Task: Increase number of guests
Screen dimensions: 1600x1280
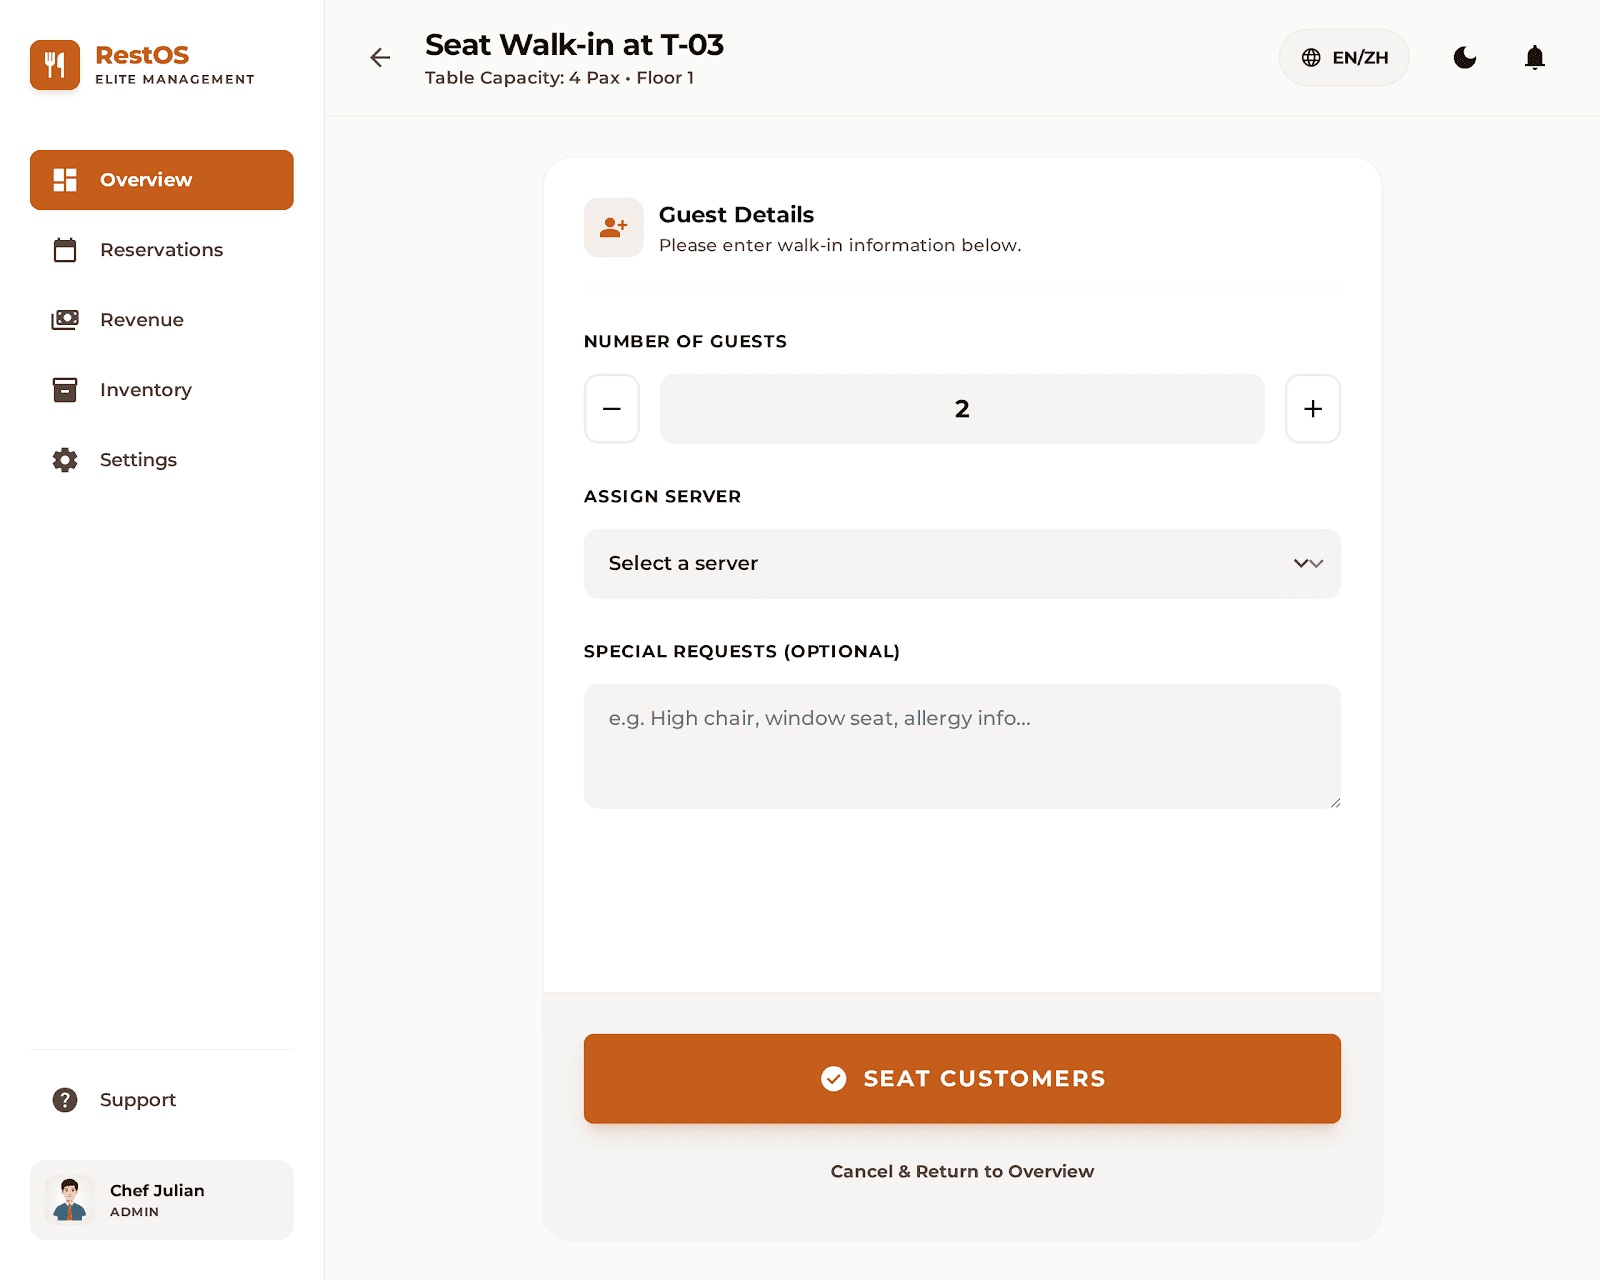Action: coord(1312,409)
